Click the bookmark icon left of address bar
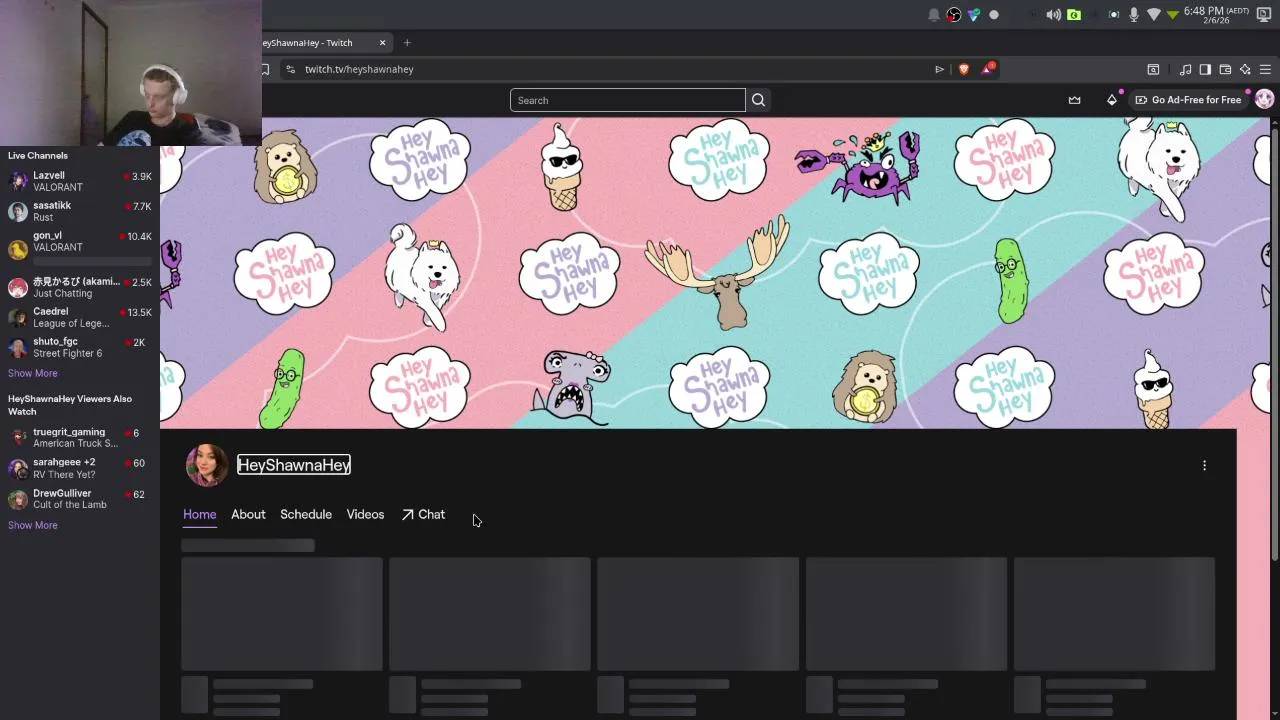The width and height of the screenshot is (1280, 720). [265, 69]
